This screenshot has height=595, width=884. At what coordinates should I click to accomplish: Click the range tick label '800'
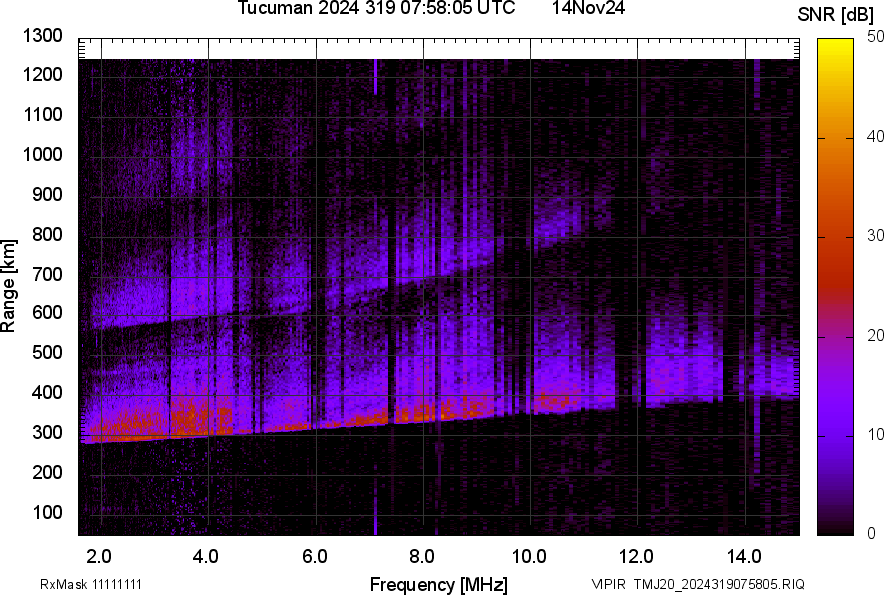tap(47, 233)
